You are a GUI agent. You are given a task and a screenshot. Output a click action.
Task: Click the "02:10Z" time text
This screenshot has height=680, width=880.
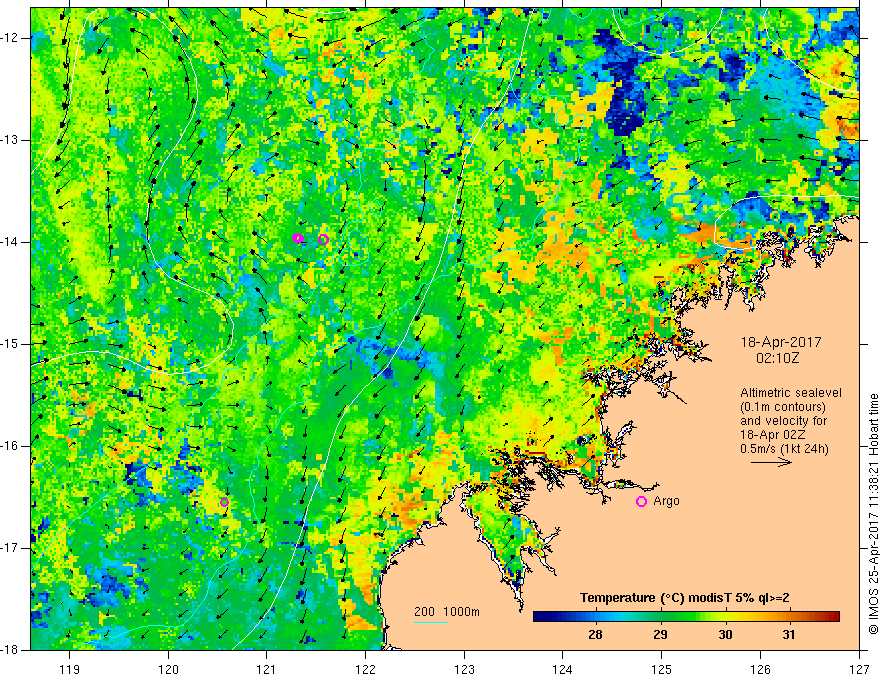tap(777, 358)
